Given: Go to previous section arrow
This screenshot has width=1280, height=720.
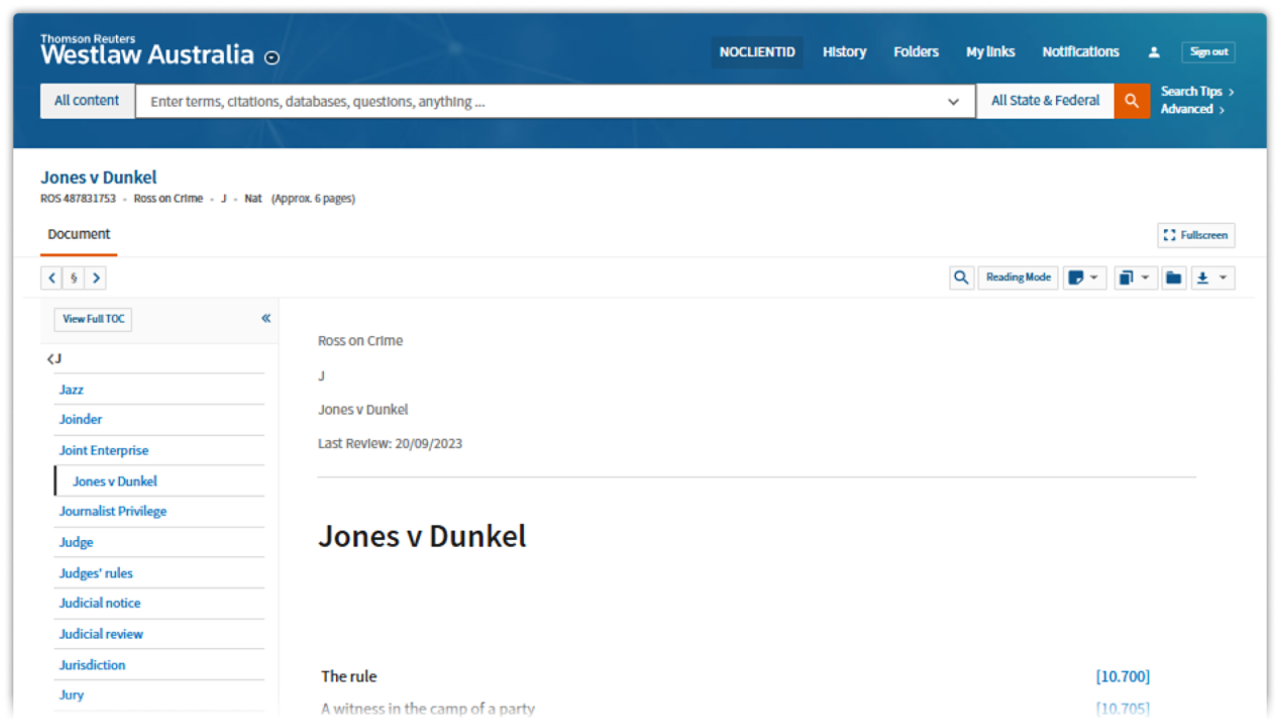Looking at the screenshot, I should click(x=52, y=278).
